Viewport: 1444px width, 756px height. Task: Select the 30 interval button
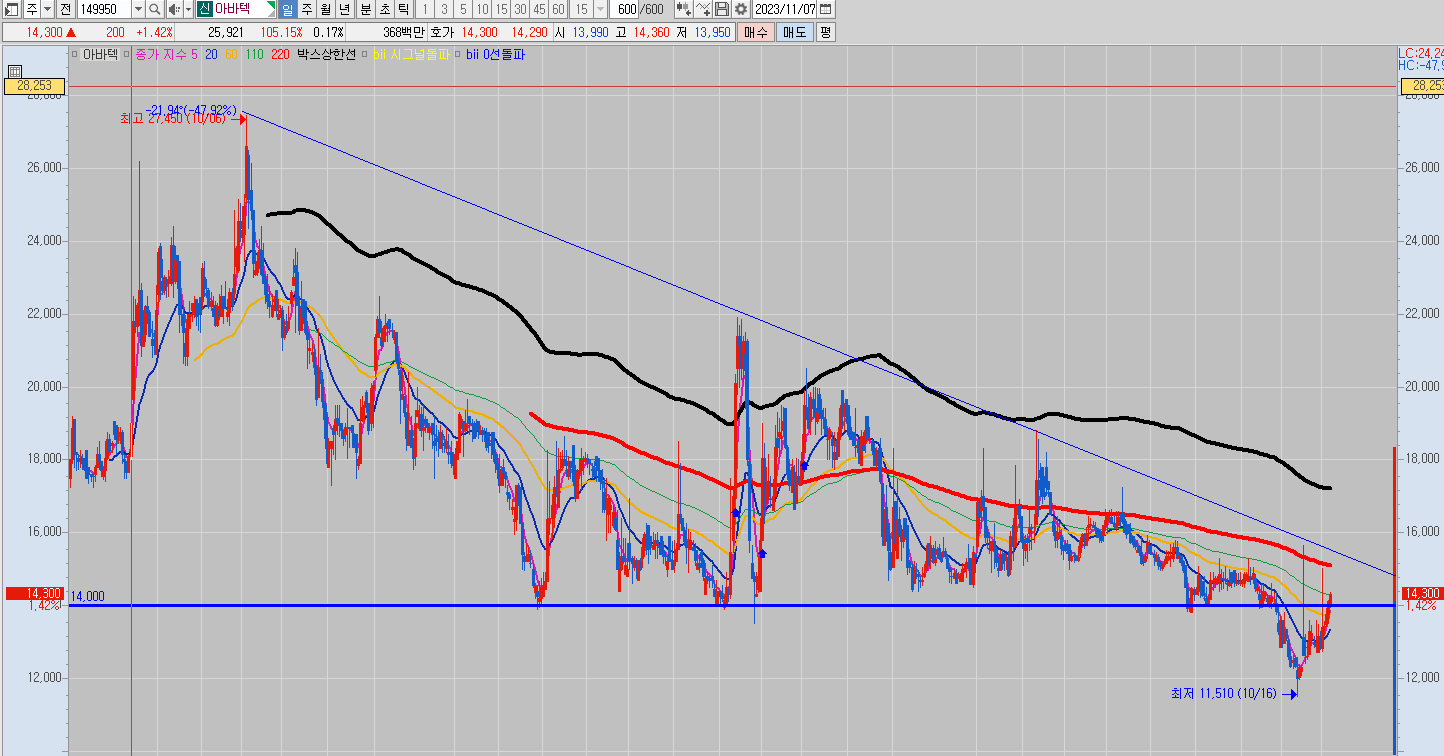pyautogui.click(x=520, y=9)
